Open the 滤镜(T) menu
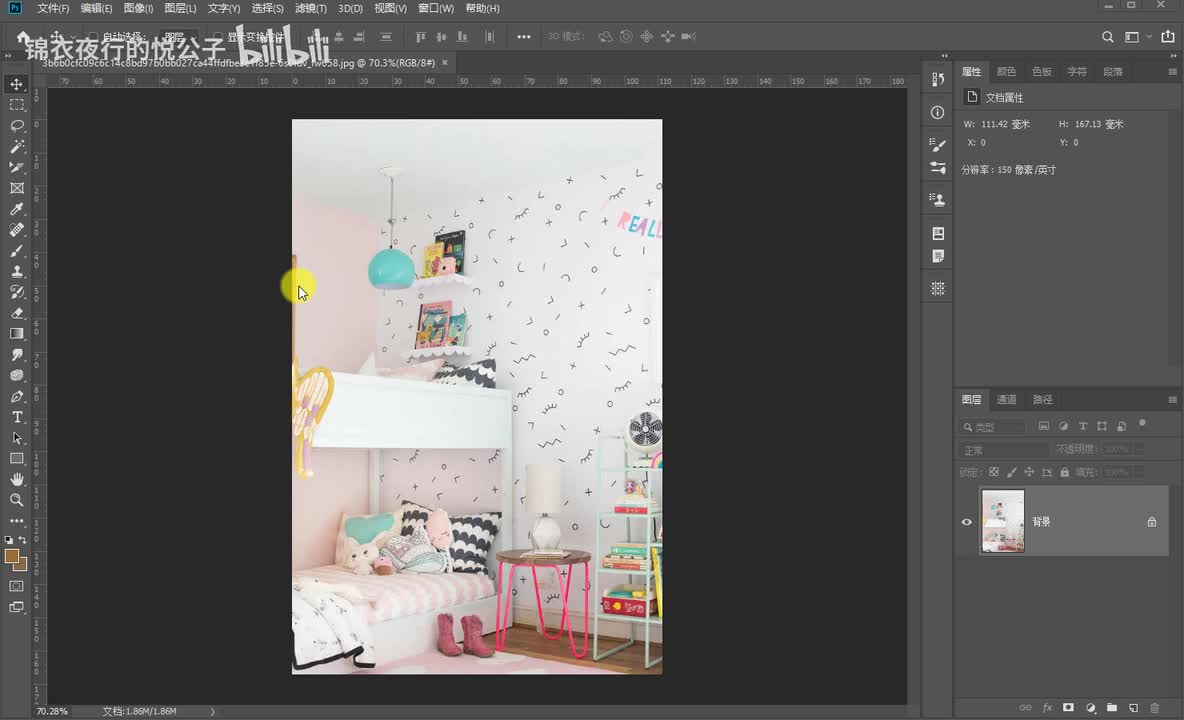 (311, 8)
